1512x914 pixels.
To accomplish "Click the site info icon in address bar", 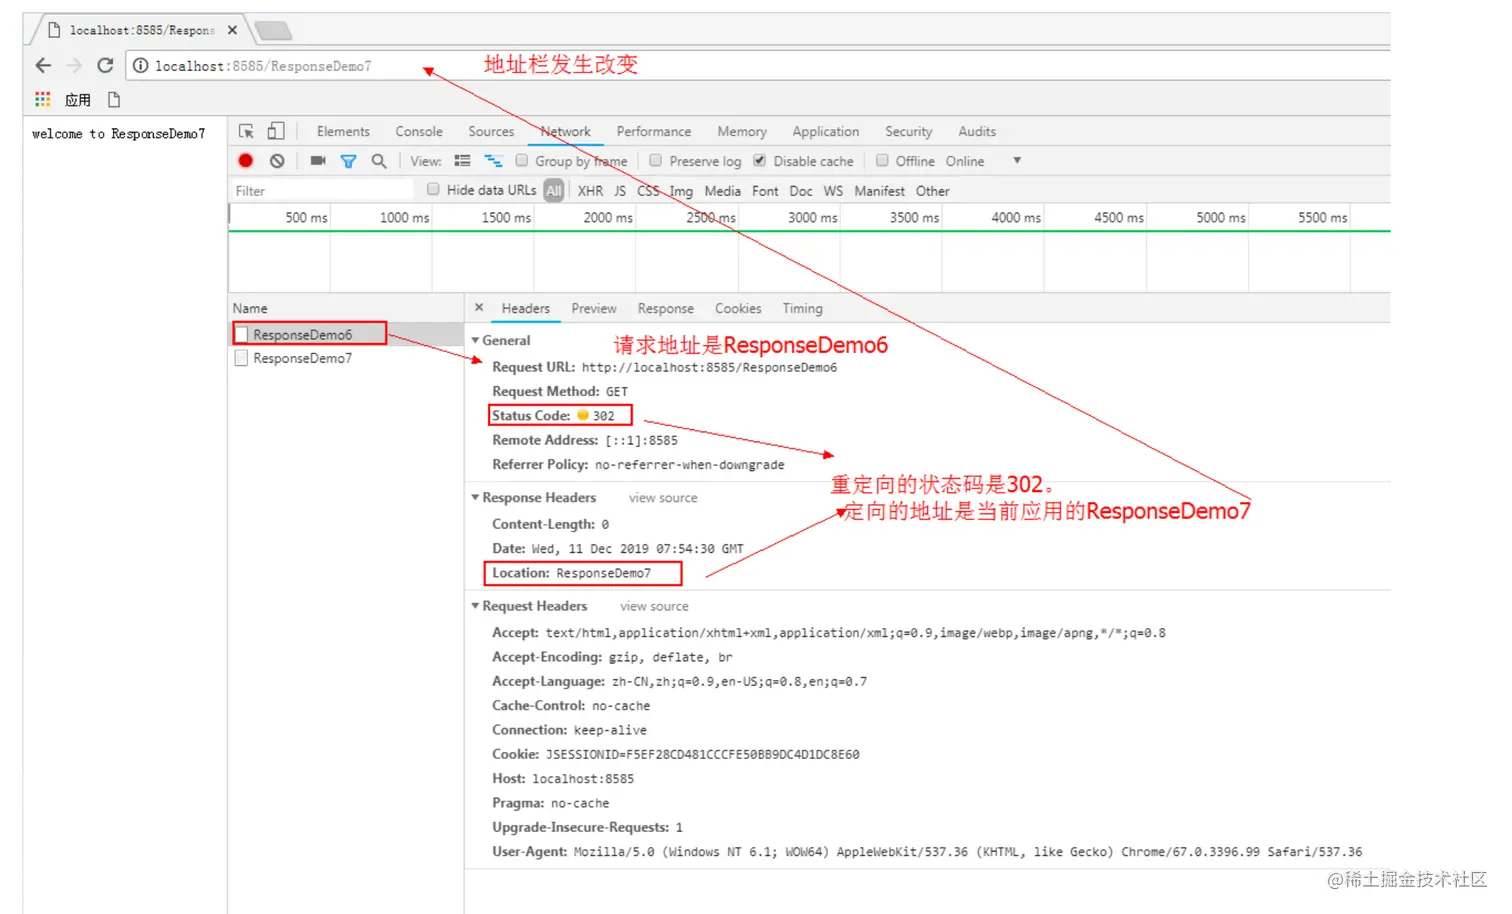I will 141,66.
